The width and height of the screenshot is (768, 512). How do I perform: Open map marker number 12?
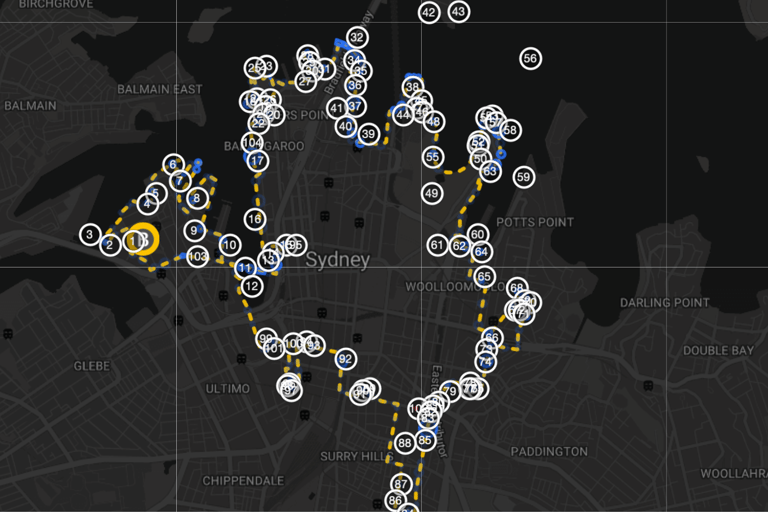252,286
